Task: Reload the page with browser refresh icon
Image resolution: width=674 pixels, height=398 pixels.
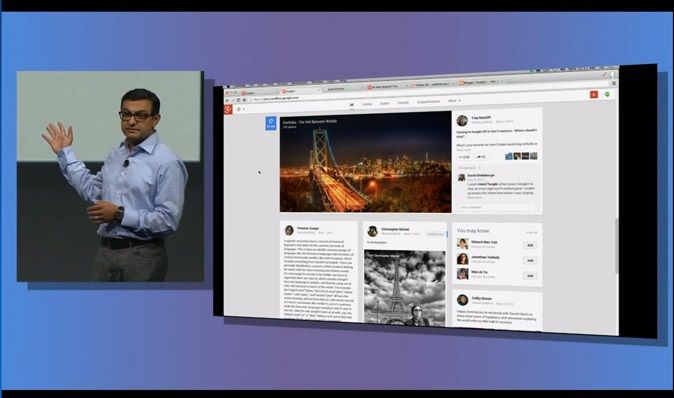Action: pos(239,100)
